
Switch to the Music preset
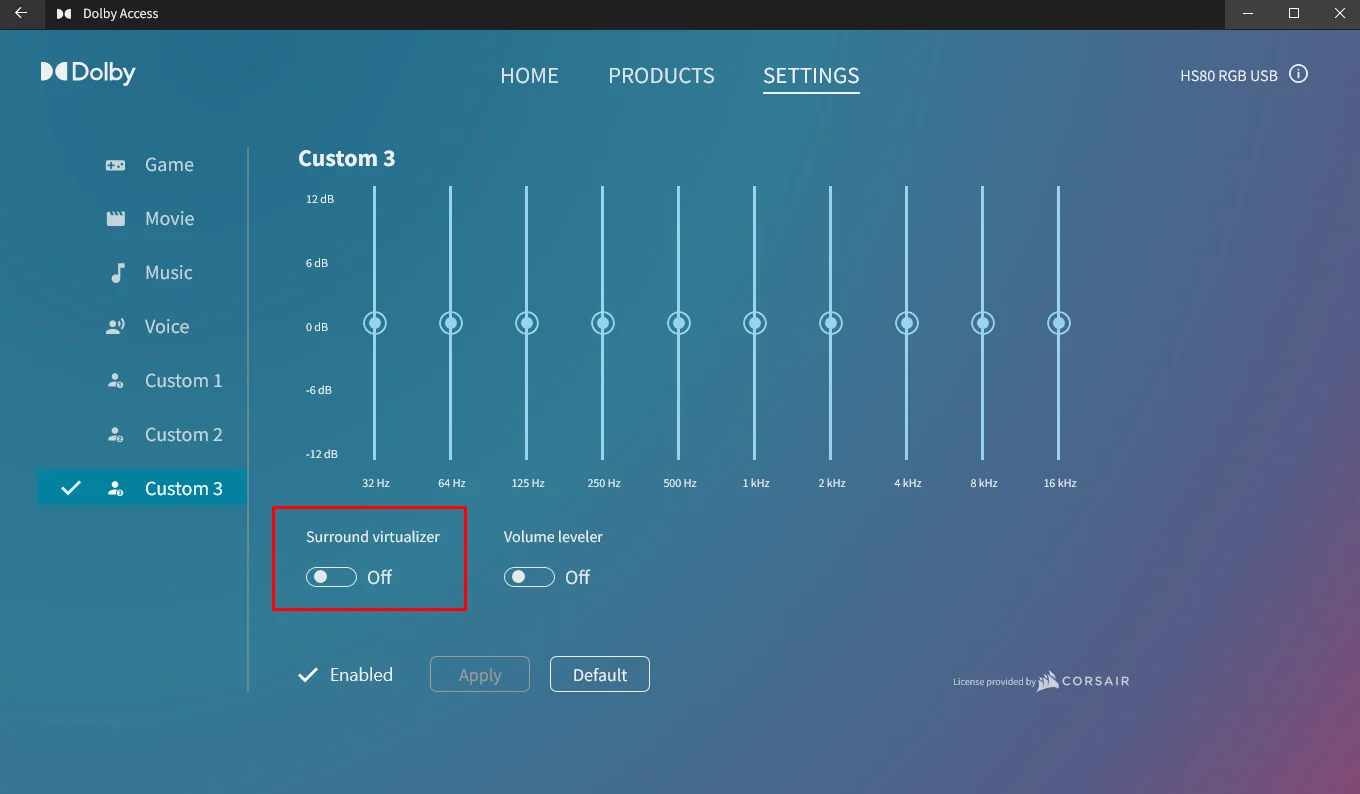click(142, 273)
